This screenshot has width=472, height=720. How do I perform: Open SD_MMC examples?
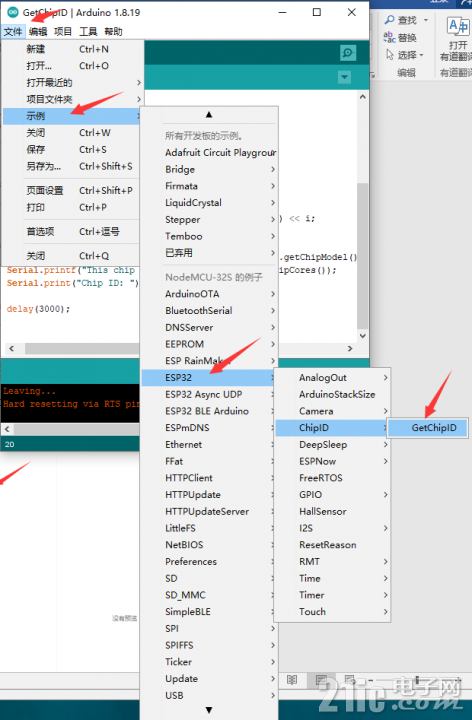point(208,595)
